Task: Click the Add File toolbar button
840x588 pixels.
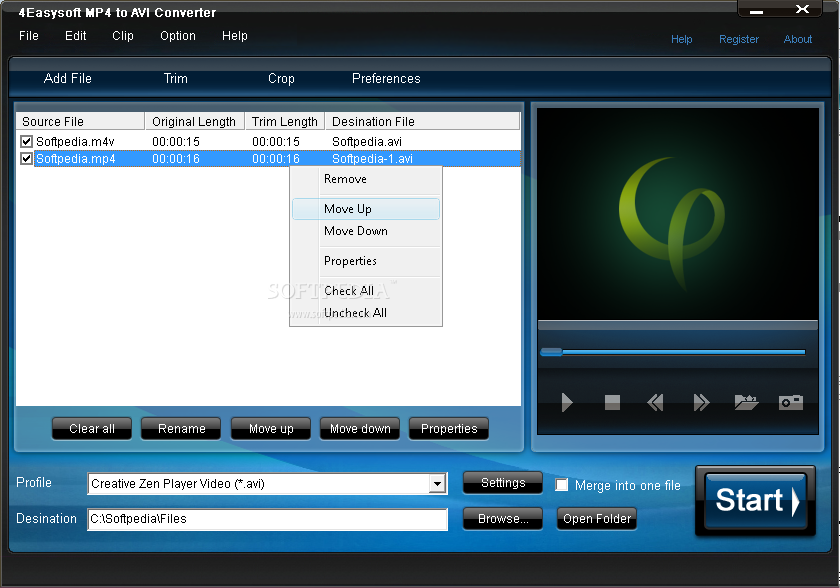Action: click(68, 79)
